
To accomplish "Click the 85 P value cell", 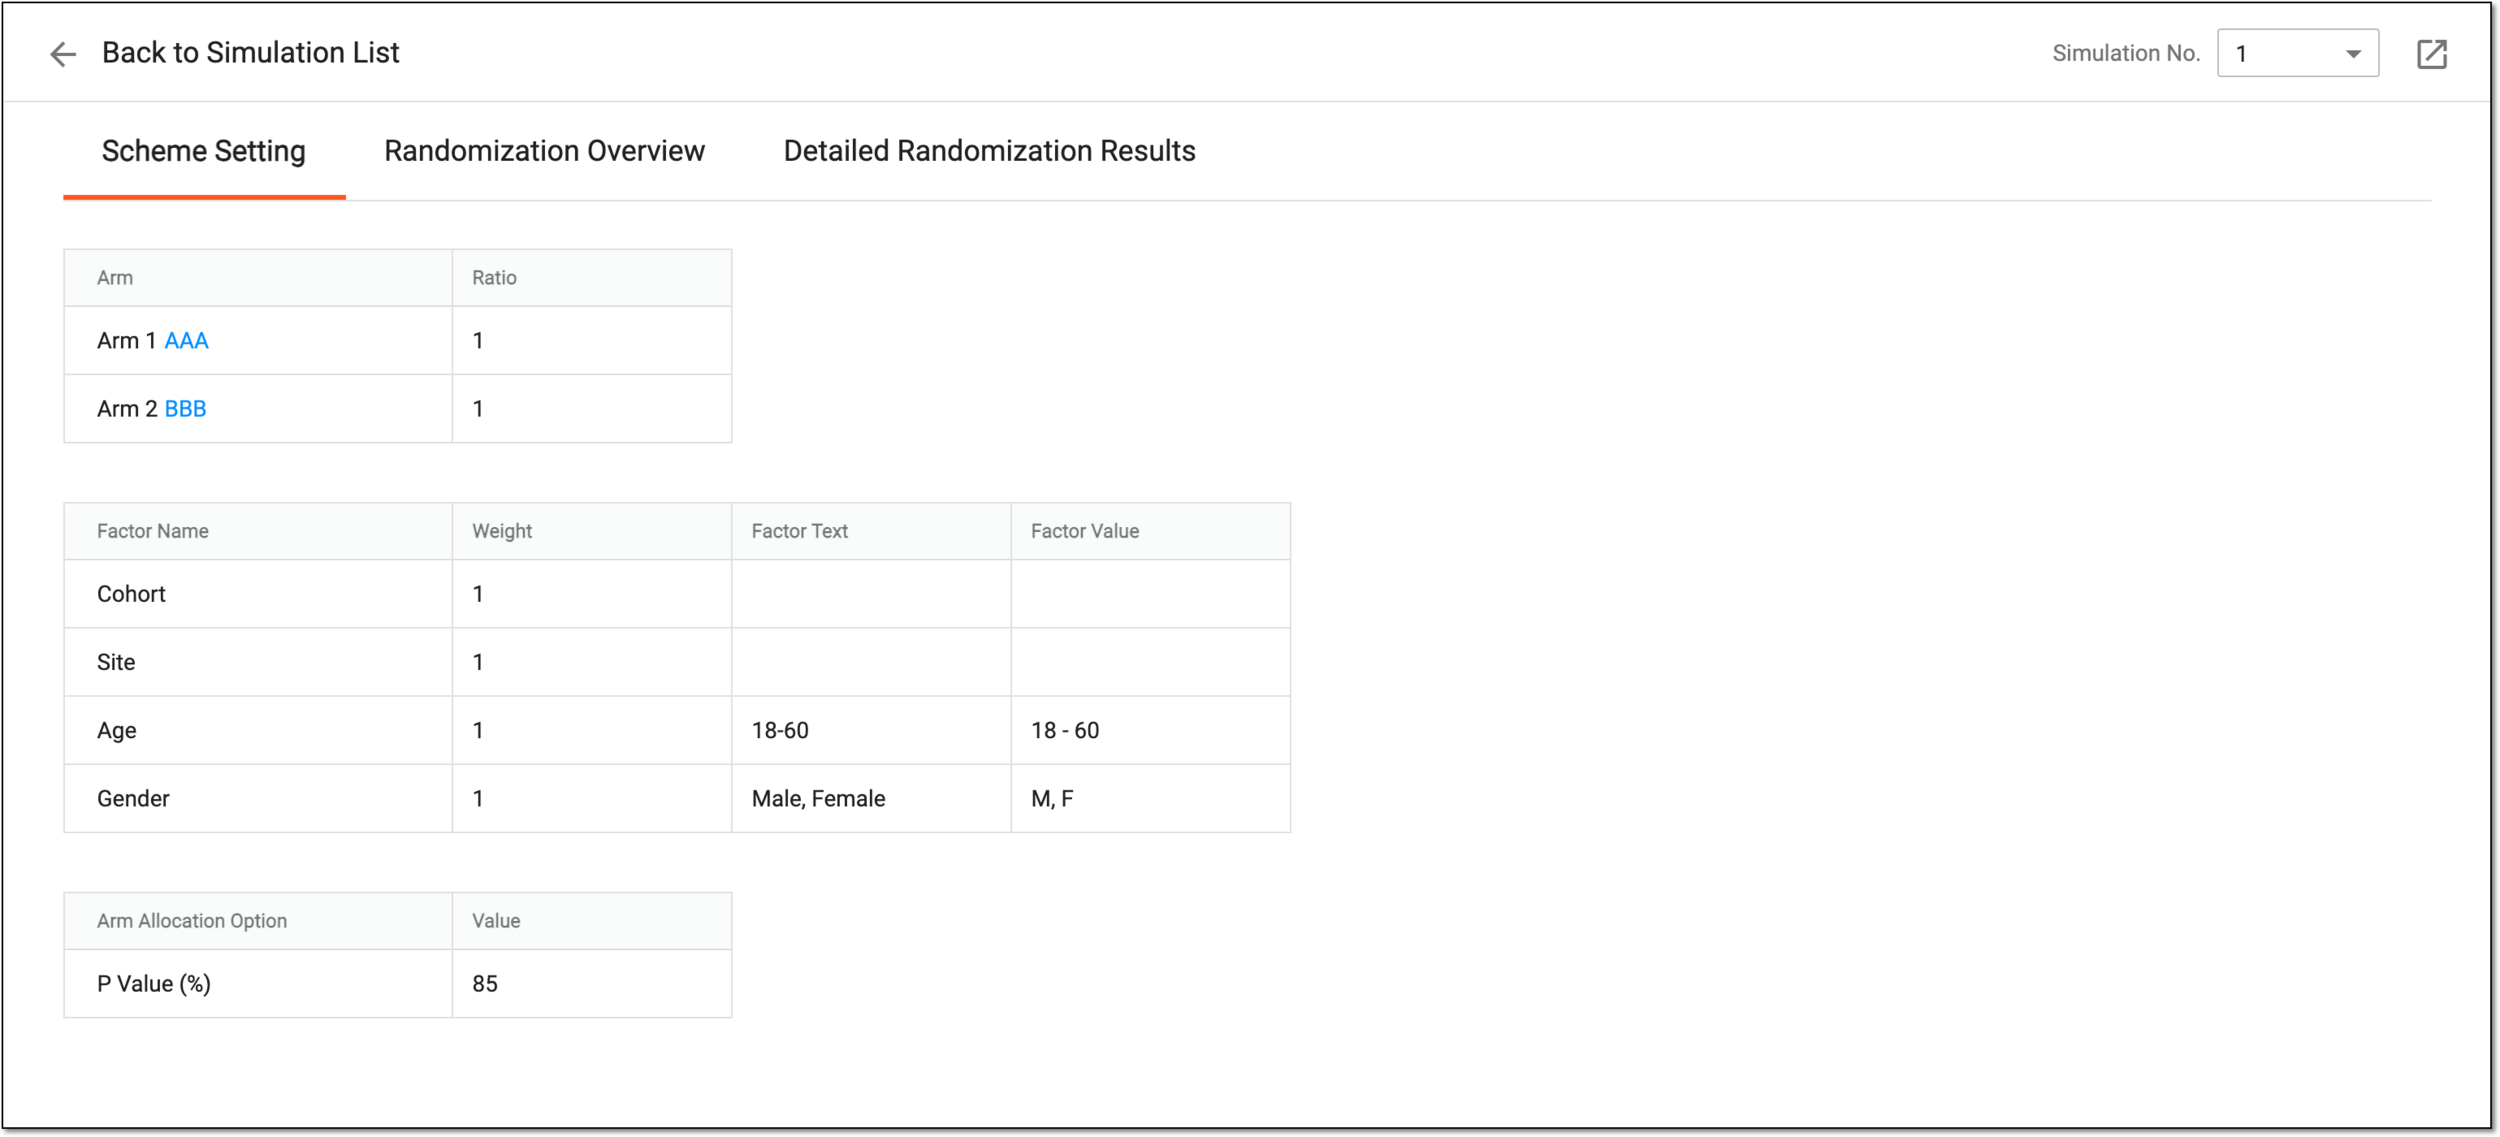I will (592, 984).
